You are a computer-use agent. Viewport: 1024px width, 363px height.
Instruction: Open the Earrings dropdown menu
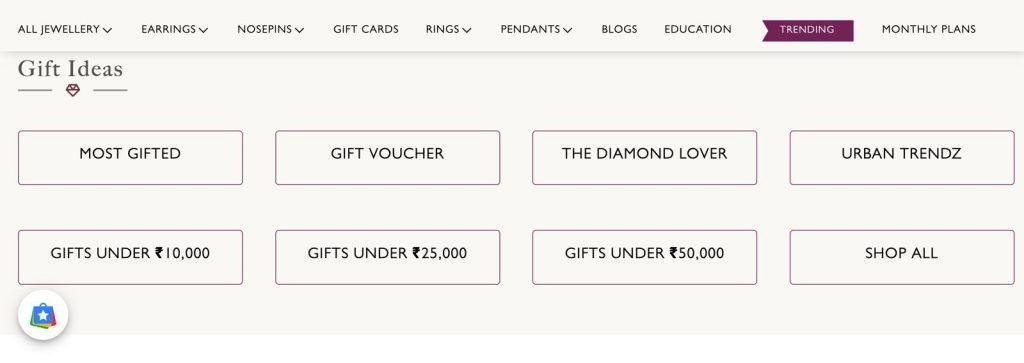tap(174, 29)
